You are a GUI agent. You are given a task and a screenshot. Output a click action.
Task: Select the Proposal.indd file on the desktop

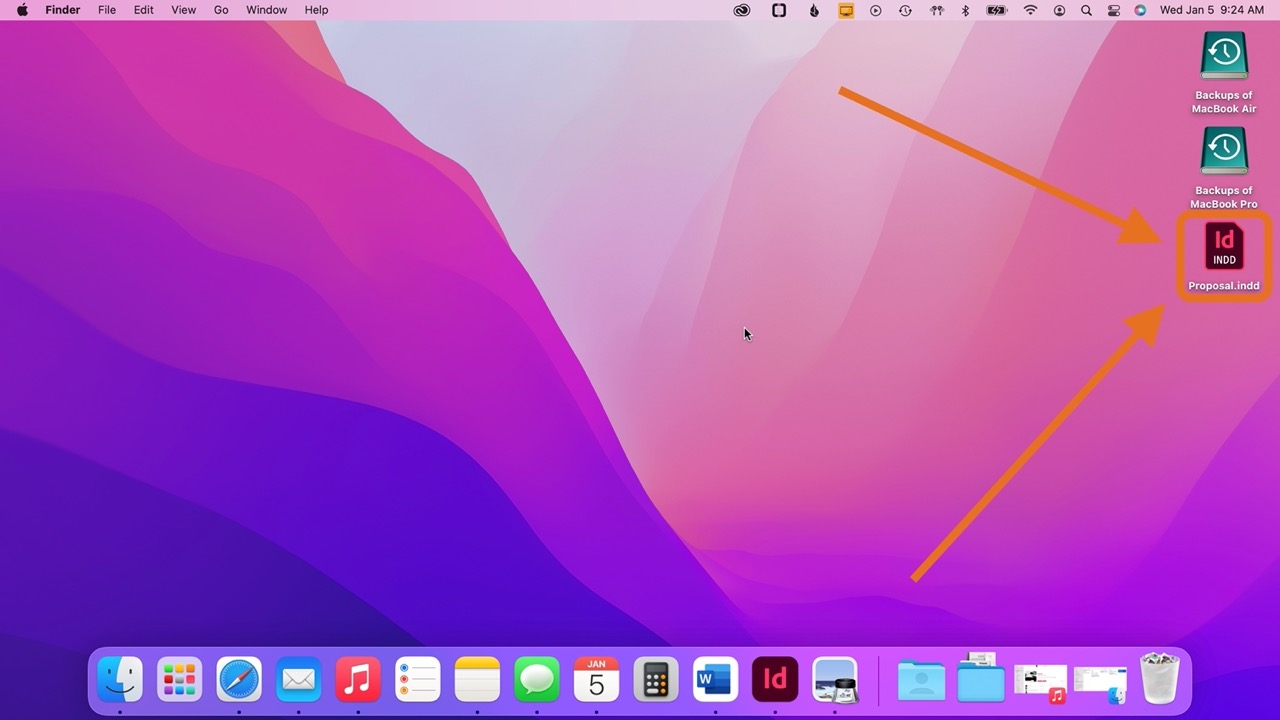[x=1224, y=257]
